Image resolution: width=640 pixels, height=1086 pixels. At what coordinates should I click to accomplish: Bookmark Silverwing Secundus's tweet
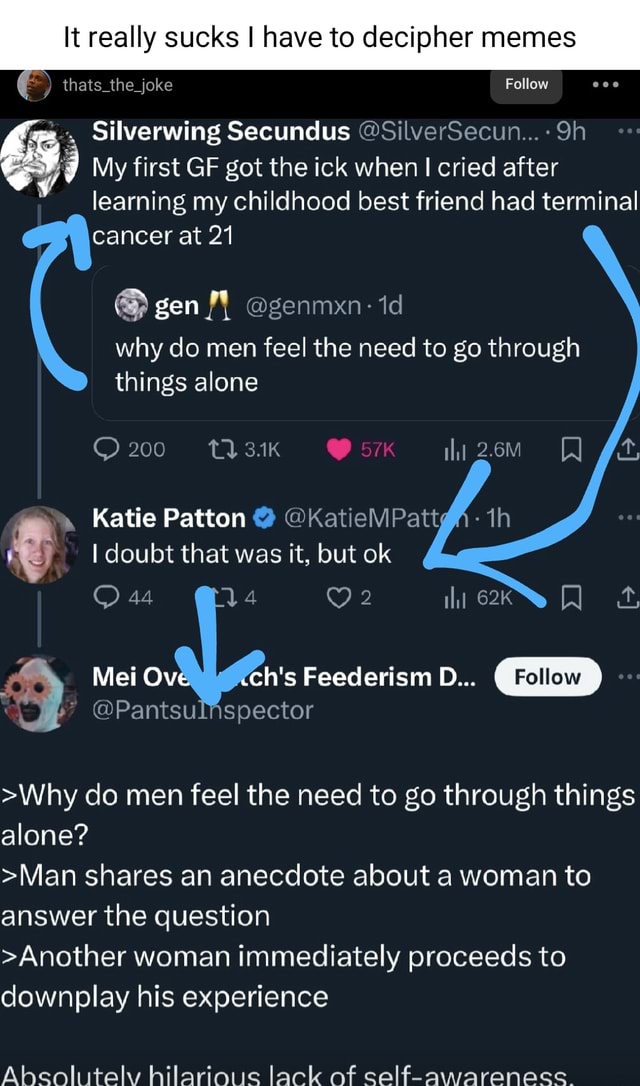570,449
